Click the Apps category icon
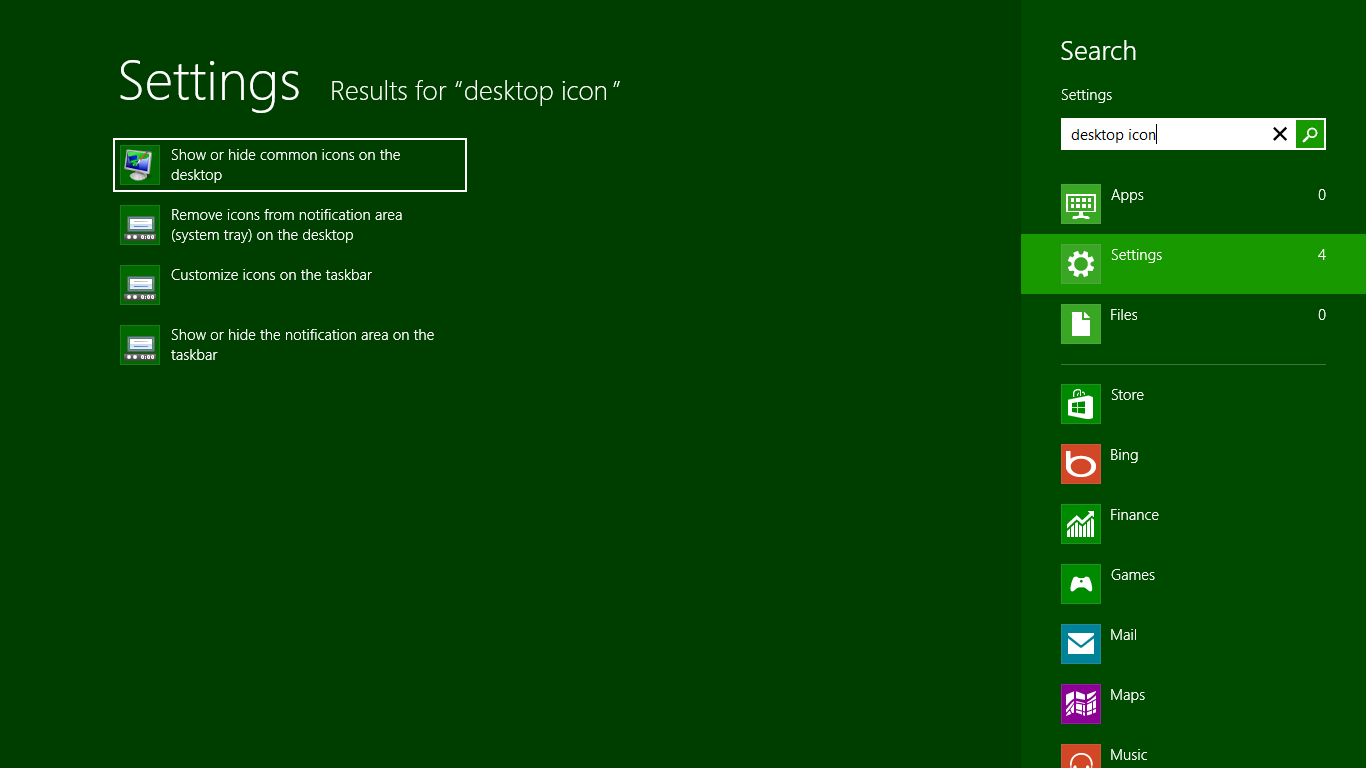Image resolution: width=1366 pixels, height=768 pixels. [1080, 204]
